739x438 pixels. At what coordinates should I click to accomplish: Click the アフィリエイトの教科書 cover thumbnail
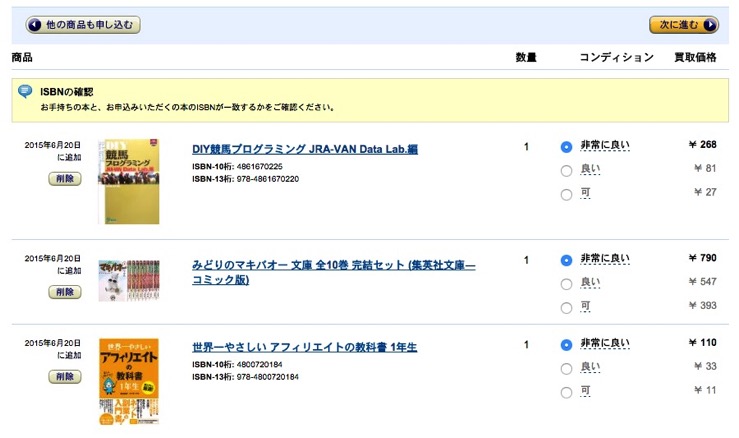(129, 381)
